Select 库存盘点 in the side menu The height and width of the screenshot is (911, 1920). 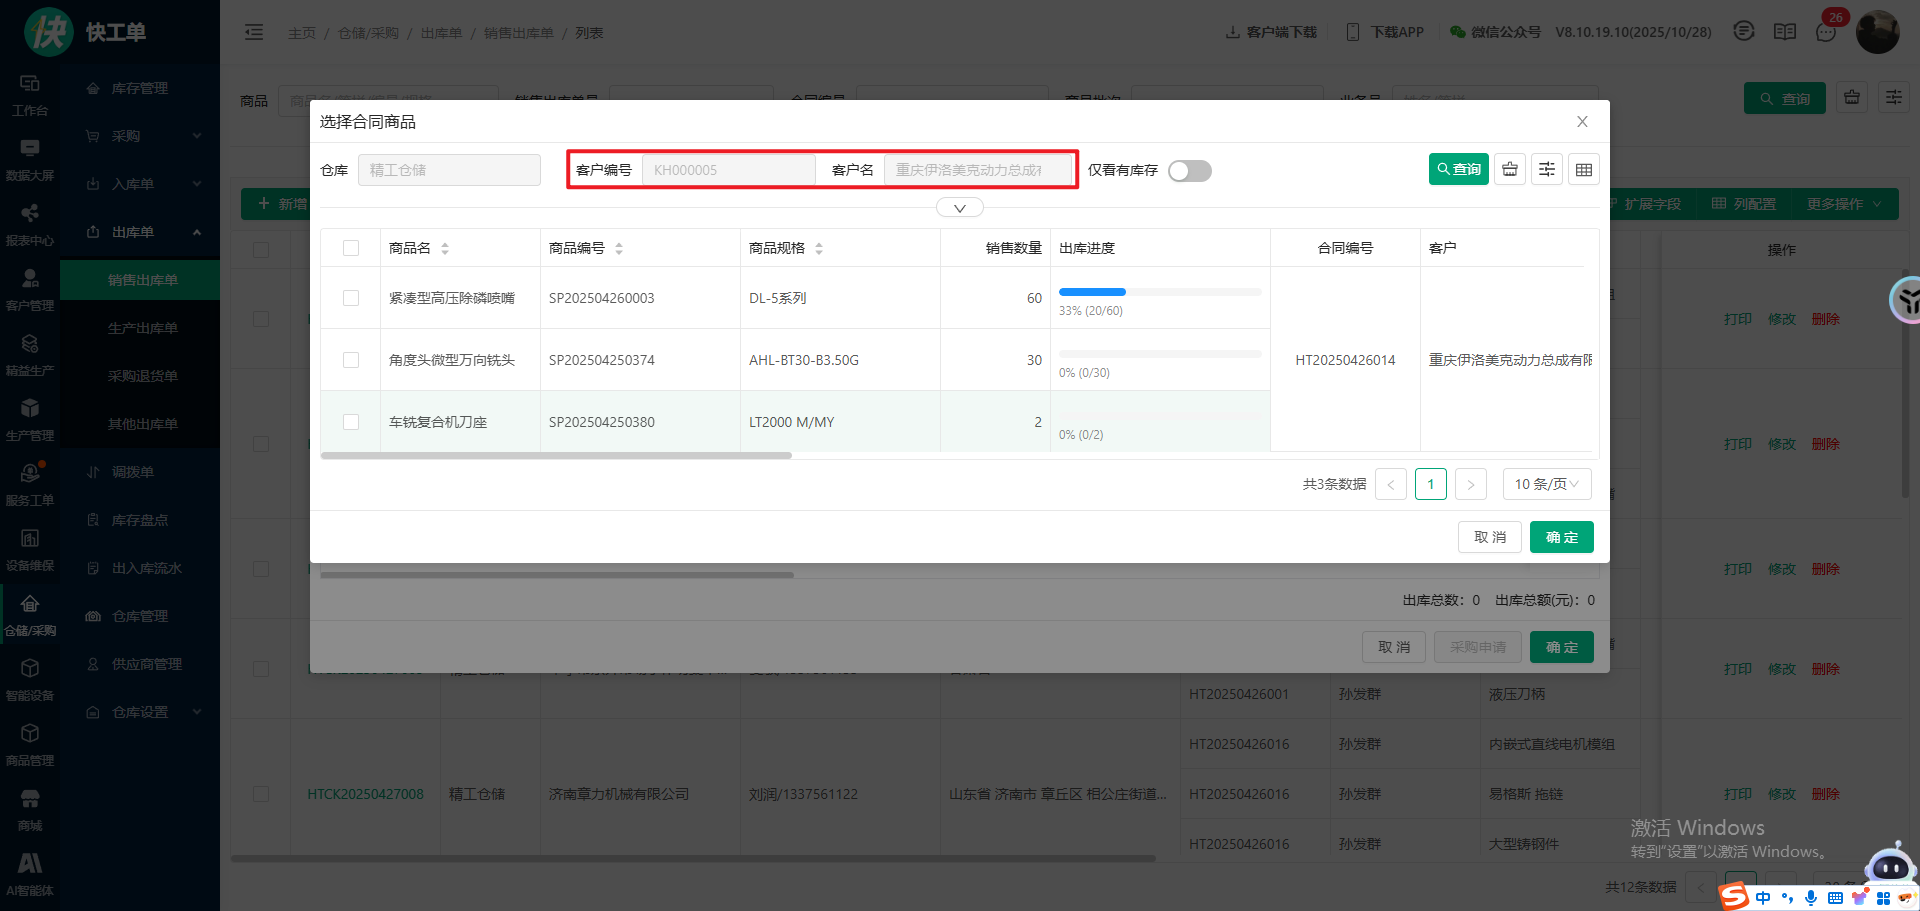pos(139,520)
